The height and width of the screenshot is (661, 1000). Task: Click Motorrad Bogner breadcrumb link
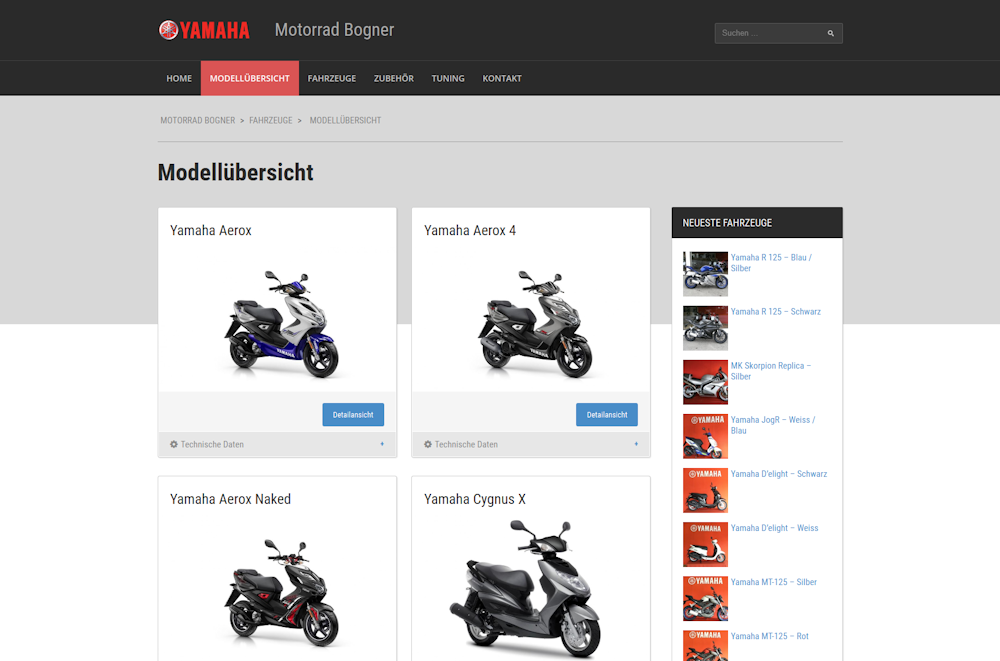click(198, 120)
